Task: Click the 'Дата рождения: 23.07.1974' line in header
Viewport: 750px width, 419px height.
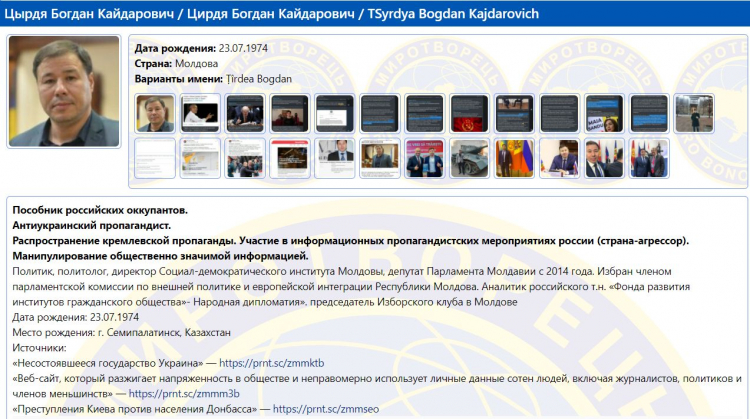Action: point(201,48)
